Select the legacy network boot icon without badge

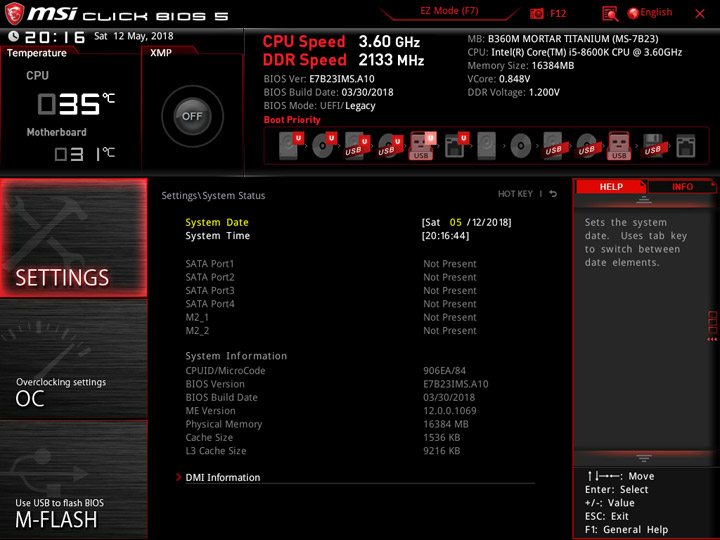pos(686,146)
